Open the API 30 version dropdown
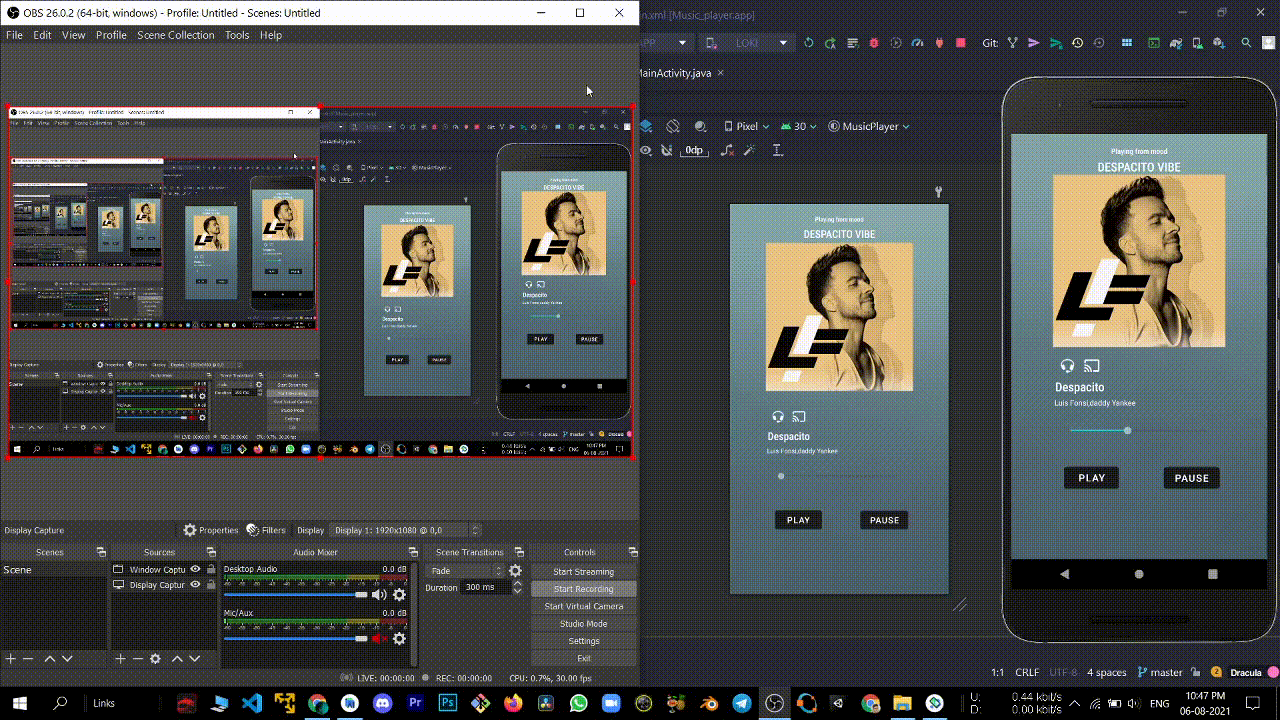This screenshot has width=1280, height=720. (x=798, y=126)
